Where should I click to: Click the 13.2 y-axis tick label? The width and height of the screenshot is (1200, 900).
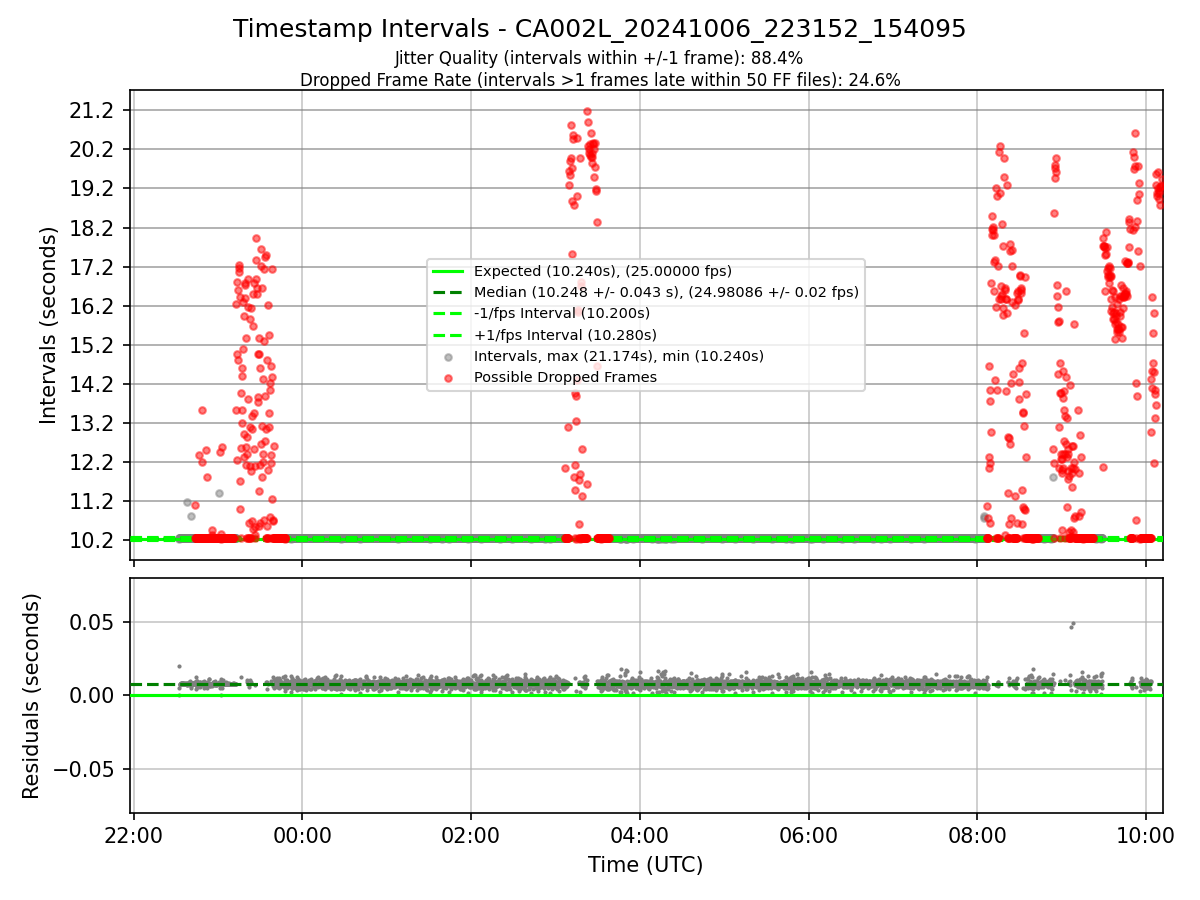click(93, 423)
